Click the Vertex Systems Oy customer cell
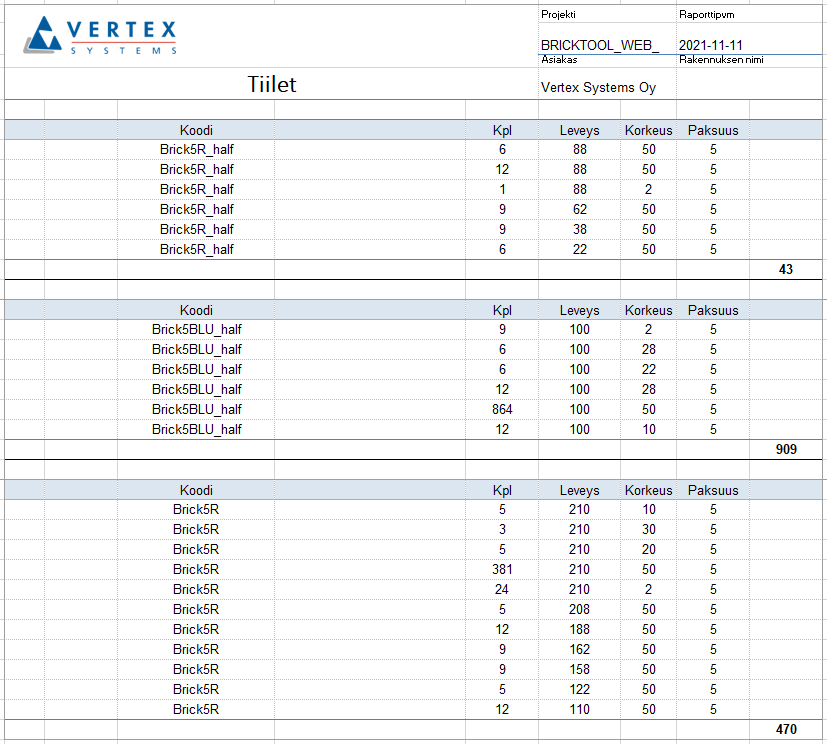Screen dimensions: 827x744 [598, 87]
